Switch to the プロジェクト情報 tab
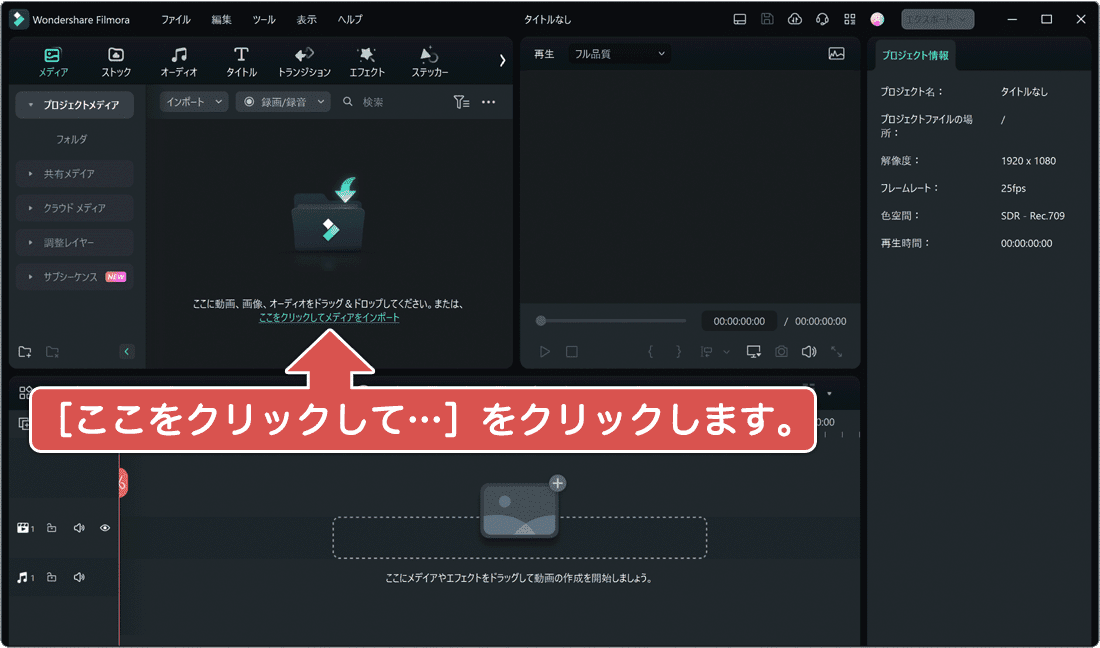1100x648 pixels. pos(914,55)
